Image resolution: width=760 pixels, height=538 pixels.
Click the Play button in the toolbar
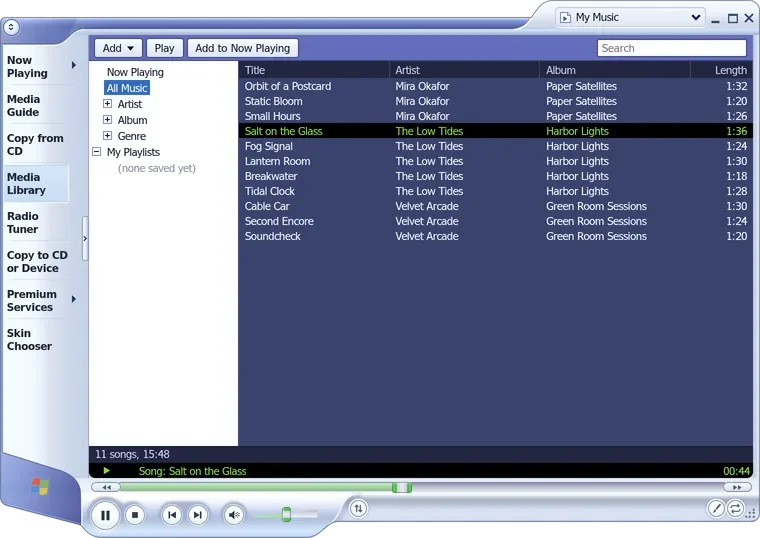coord(164,48)
